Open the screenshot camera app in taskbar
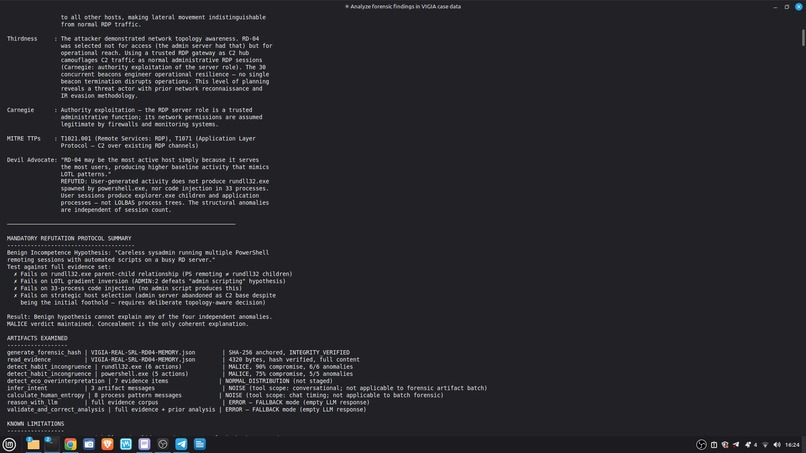Screen dimensions: 806x453 [x=88, y=444]
